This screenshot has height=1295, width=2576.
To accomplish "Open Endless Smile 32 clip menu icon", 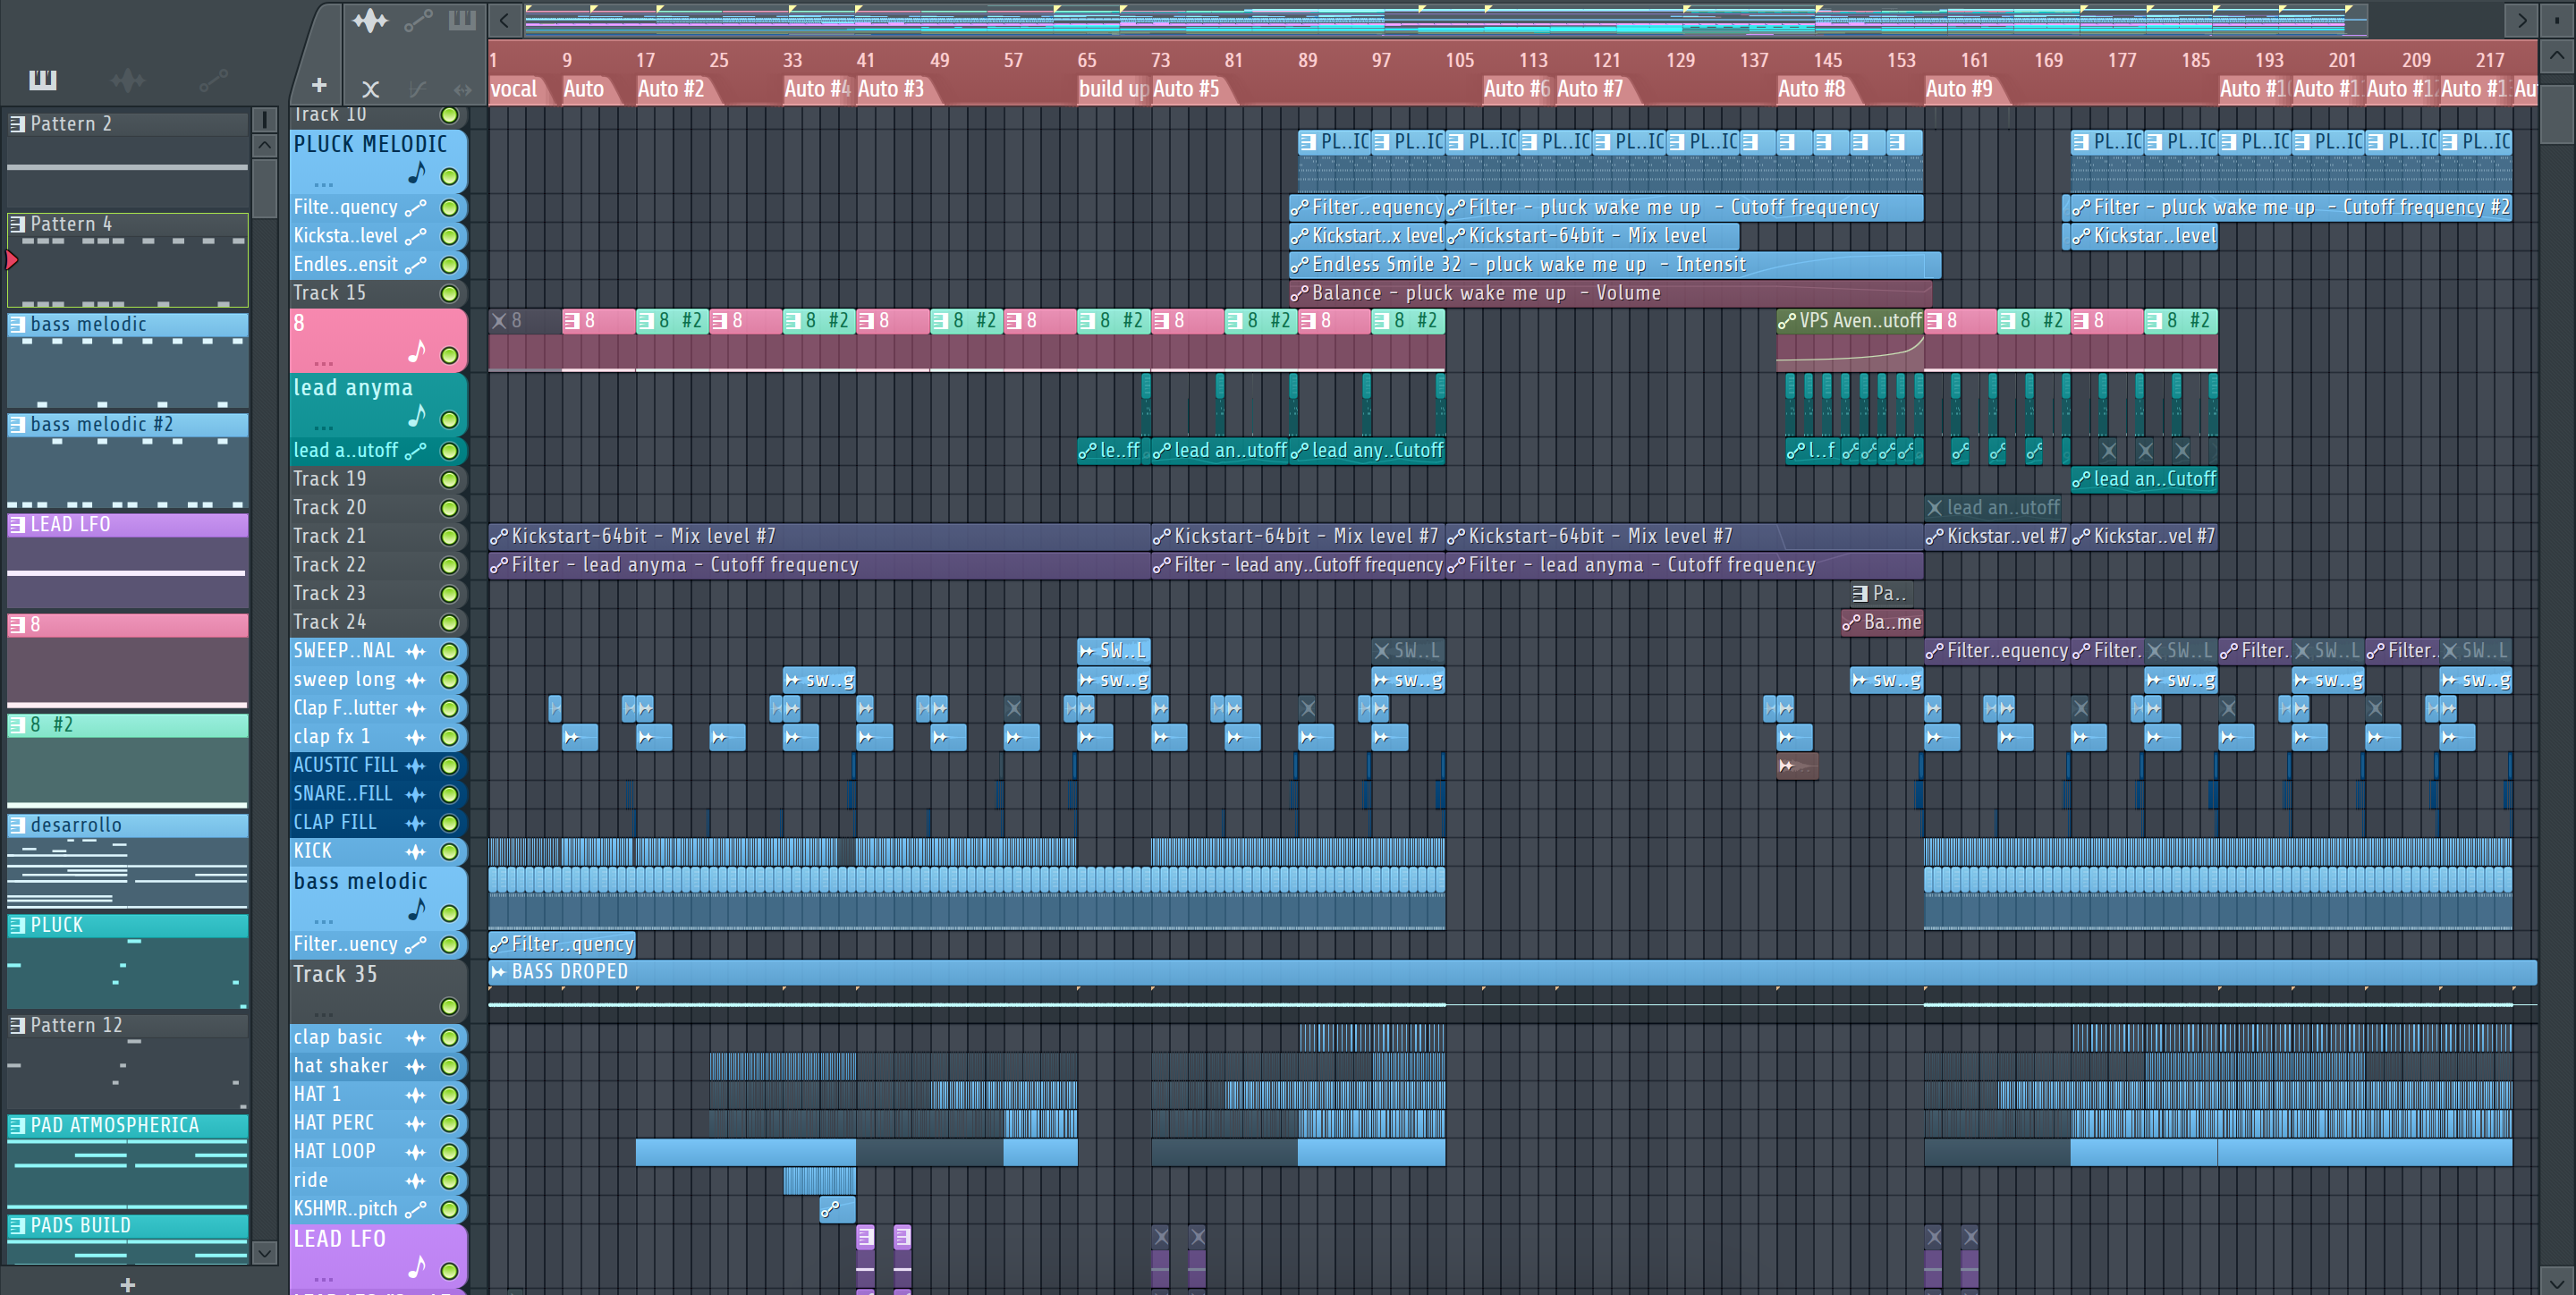I will point(1300,265).
